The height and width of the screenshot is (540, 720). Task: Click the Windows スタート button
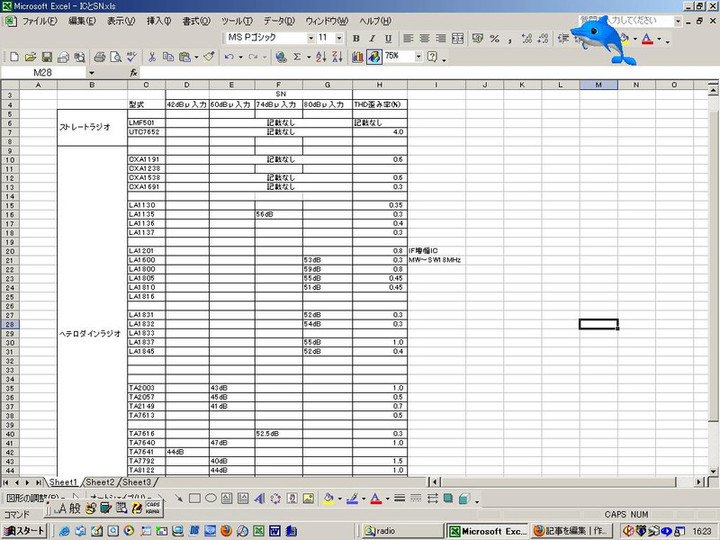[x=24, y=531]
